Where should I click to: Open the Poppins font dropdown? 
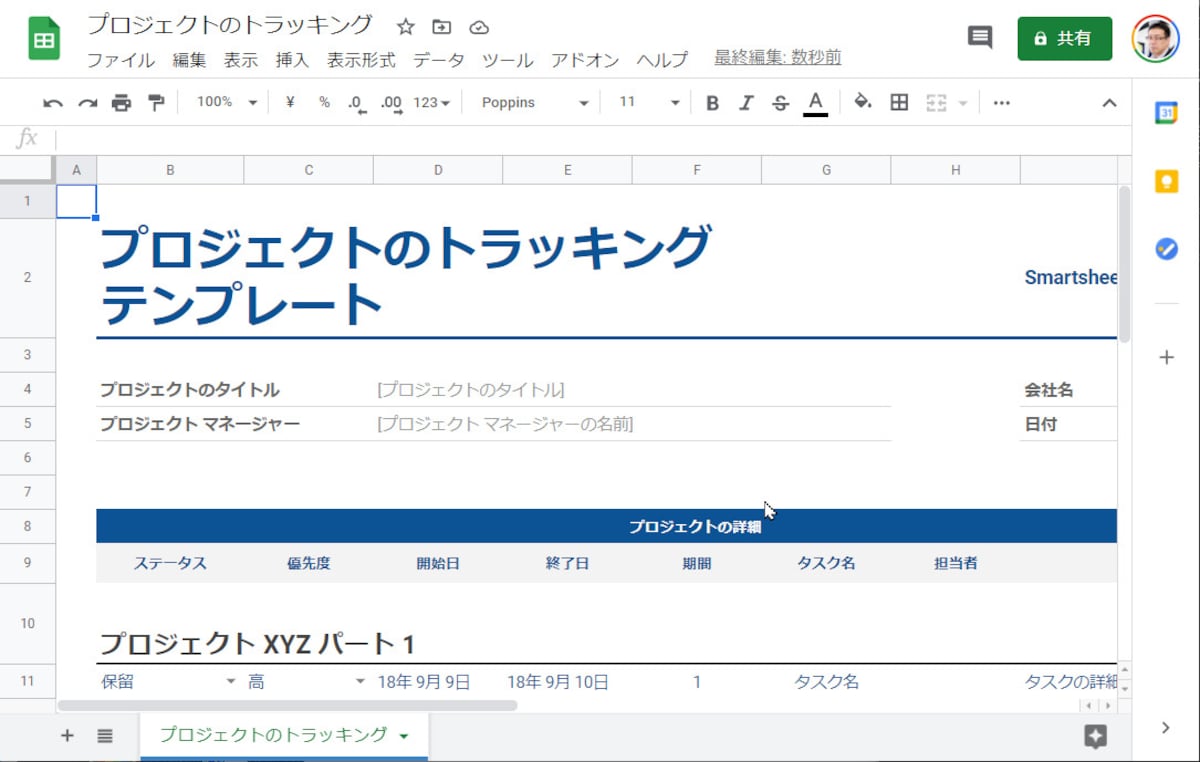[534, 102]
